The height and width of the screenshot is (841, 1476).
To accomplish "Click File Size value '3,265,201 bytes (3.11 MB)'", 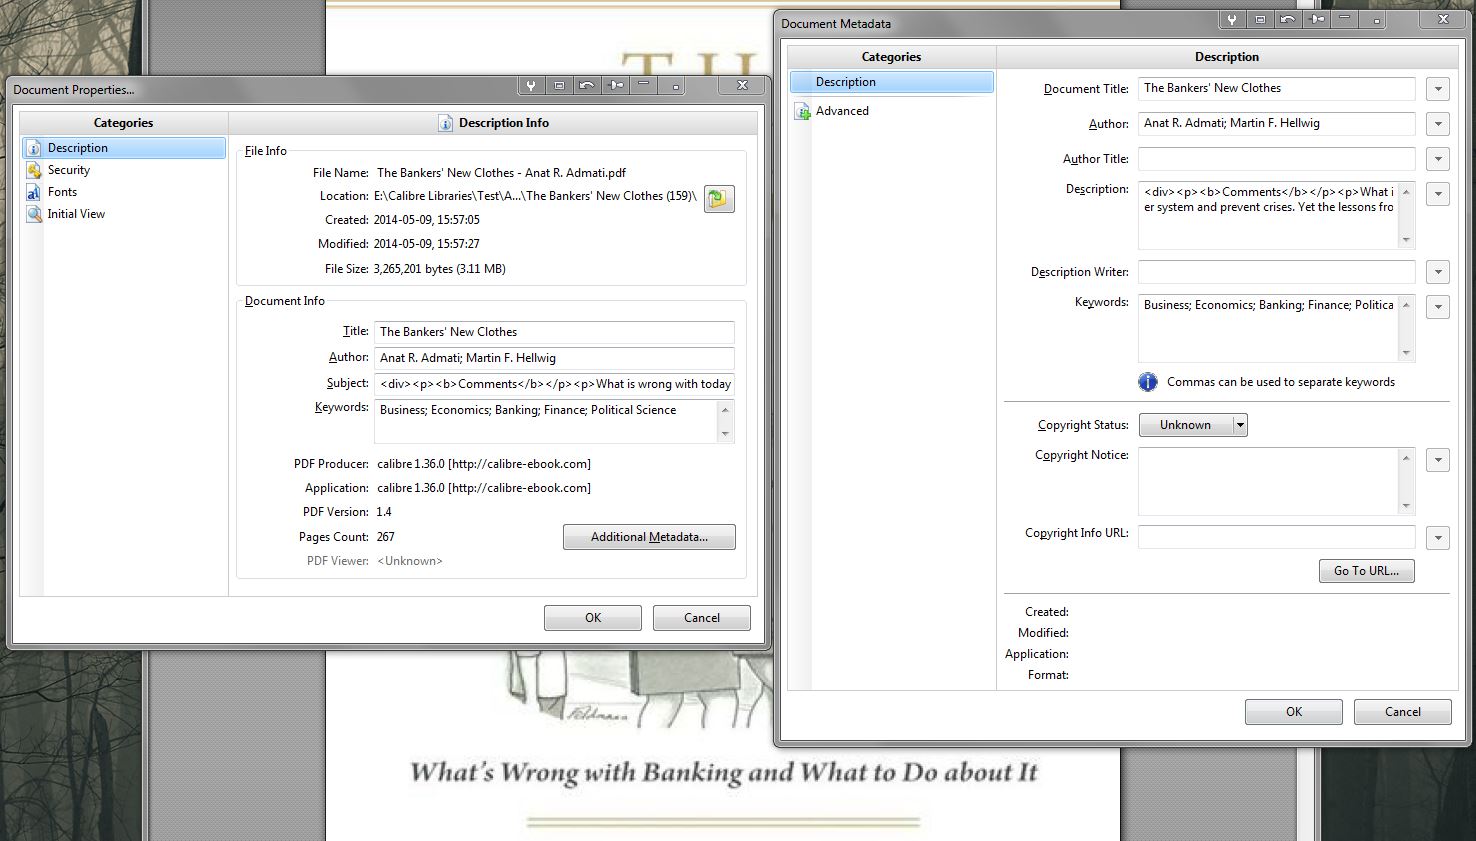I will point(440,269).
